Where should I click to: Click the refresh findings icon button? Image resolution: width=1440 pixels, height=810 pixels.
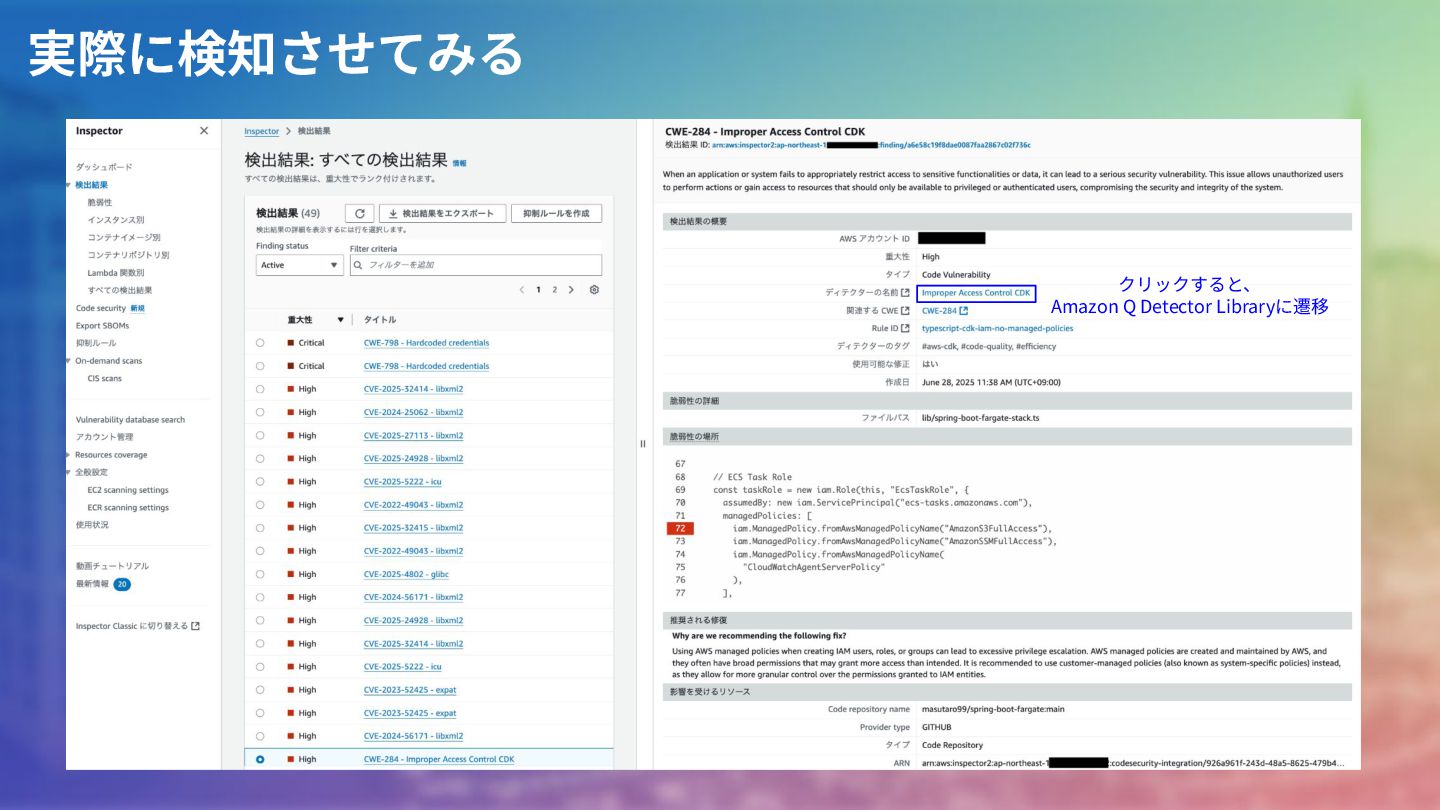359,213
